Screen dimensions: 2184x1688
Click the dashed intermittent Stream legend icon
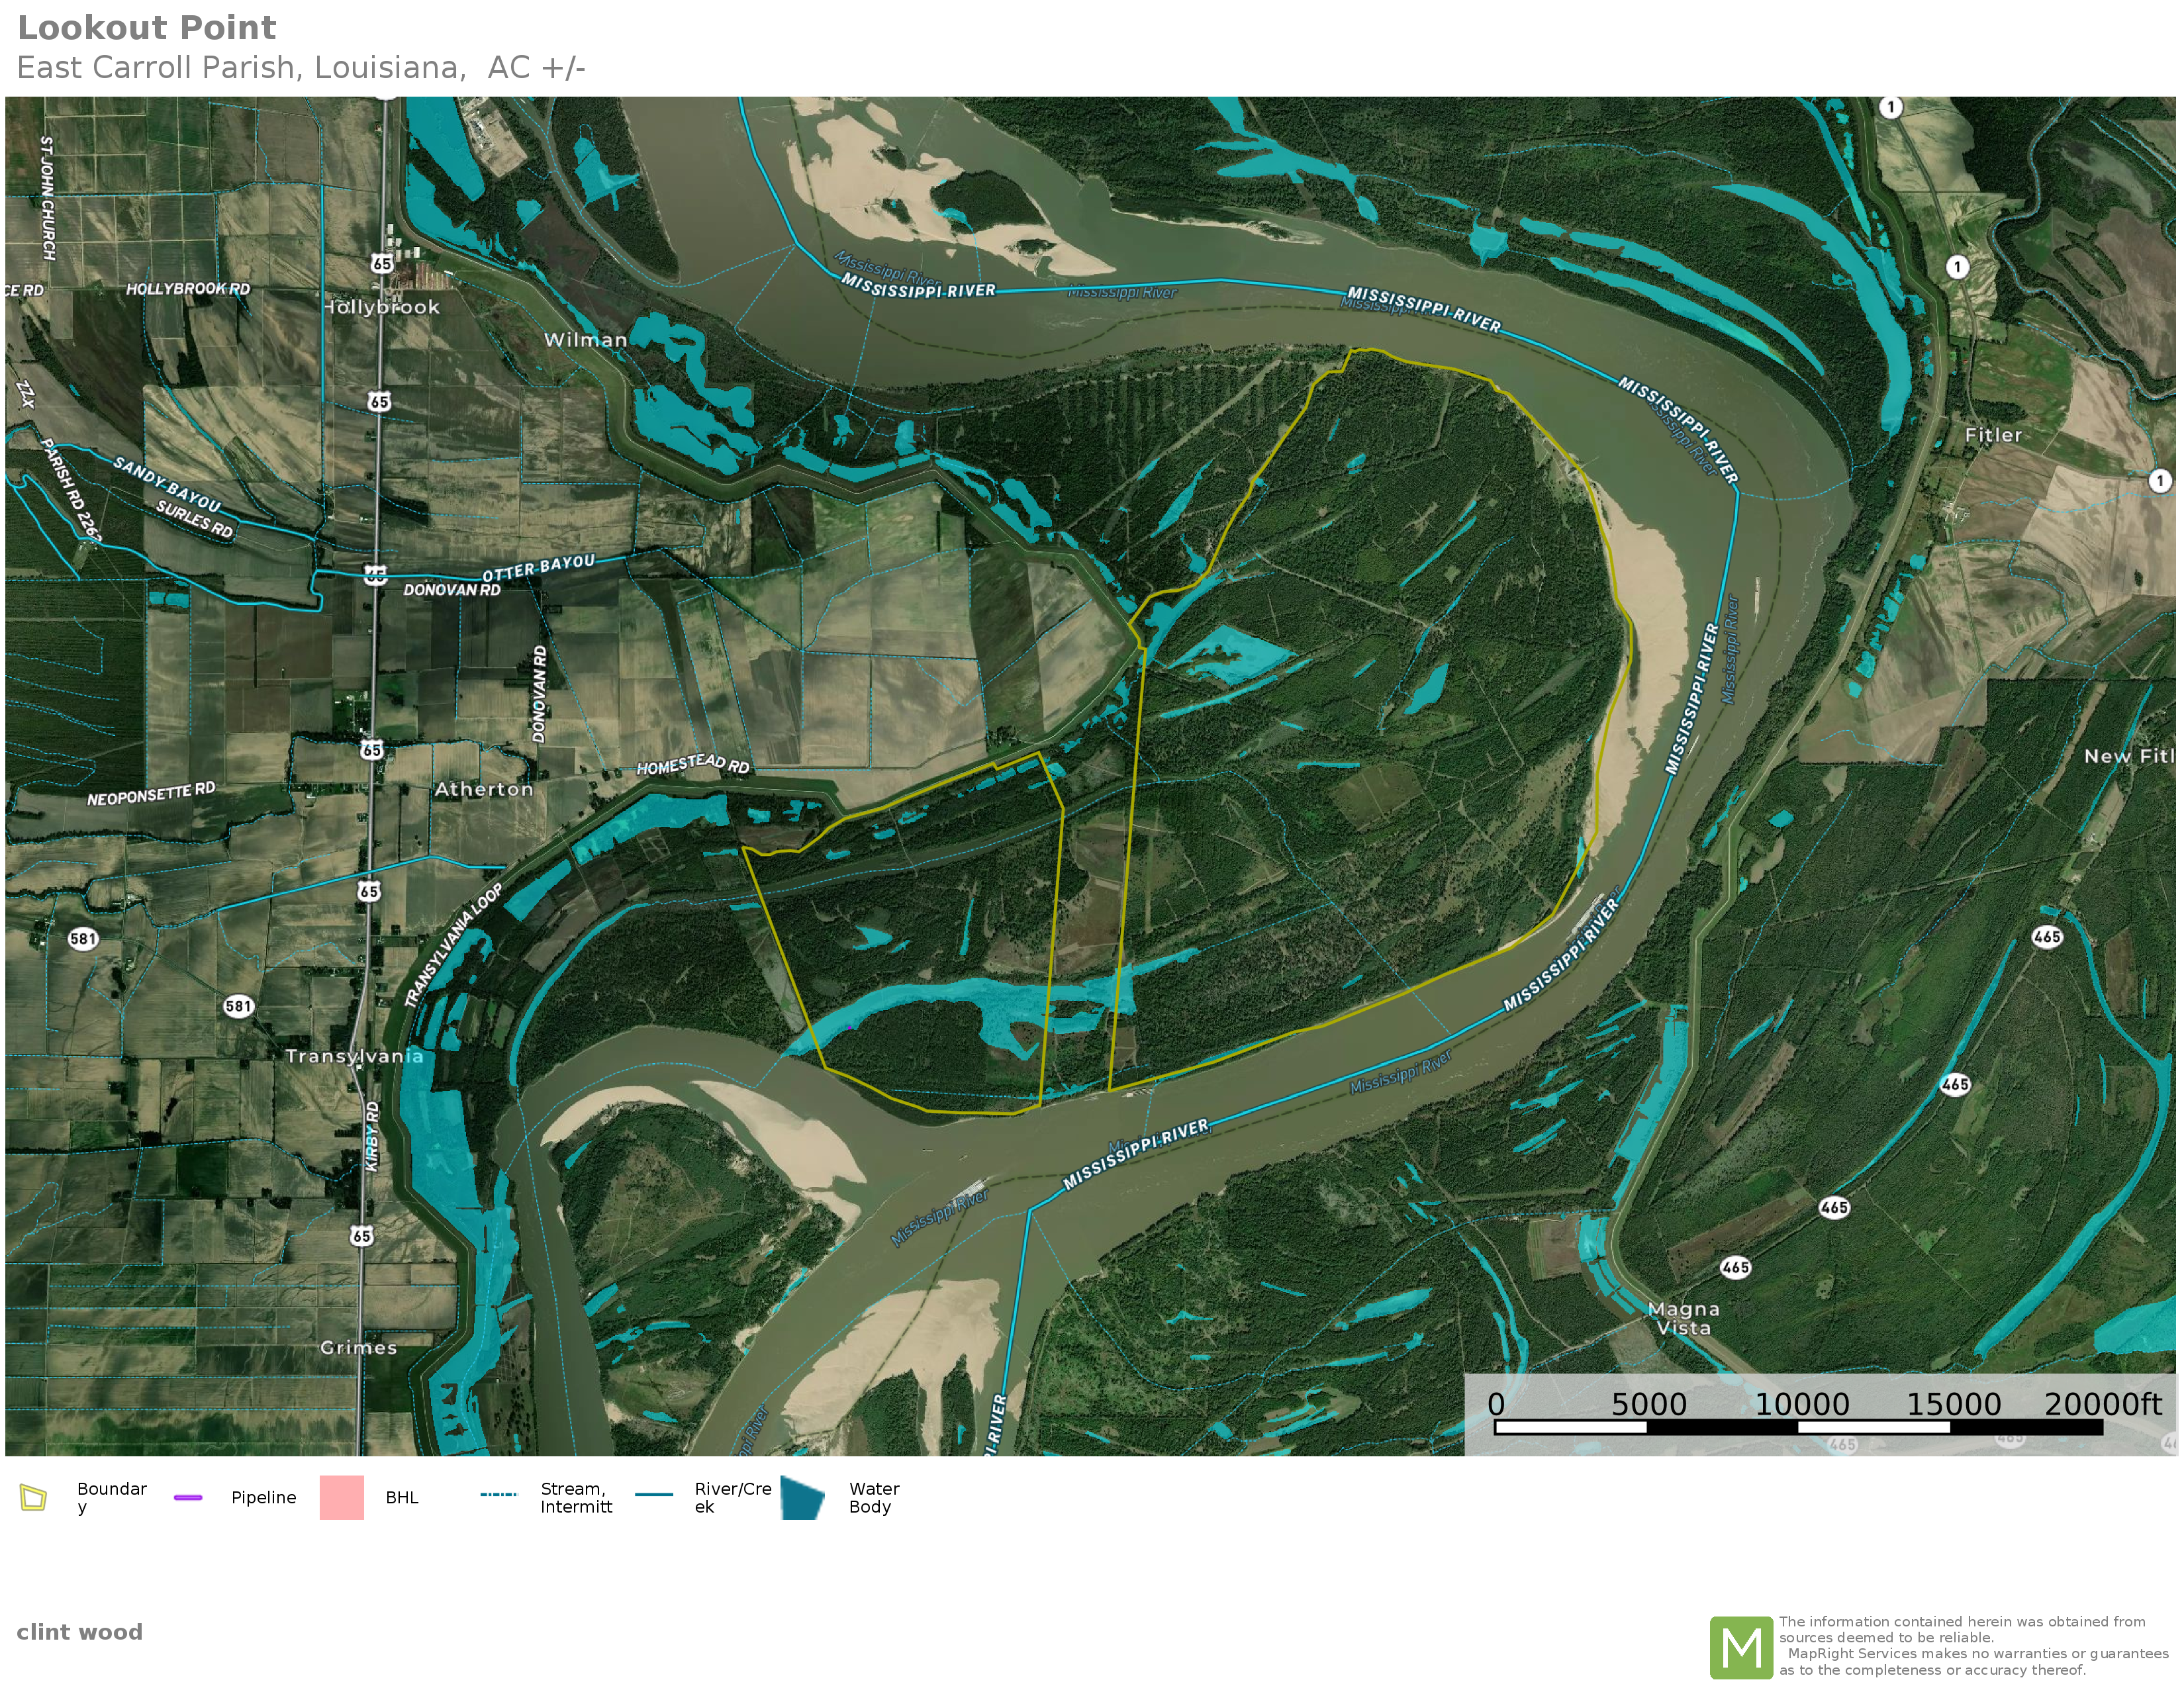tap(498, 1495)
